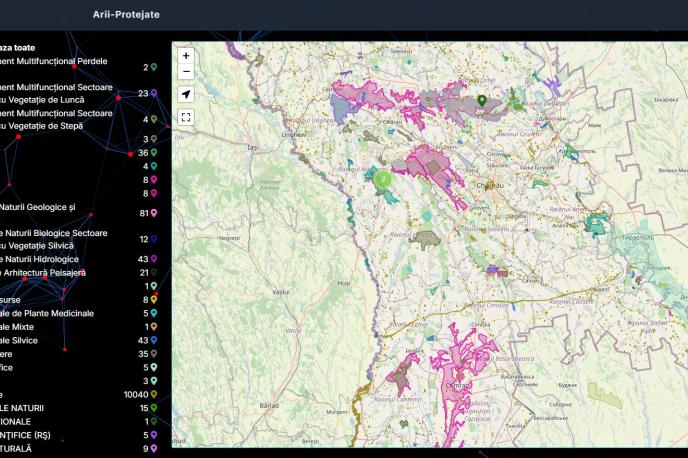Click the Comrat label on the map

(457, 385)
